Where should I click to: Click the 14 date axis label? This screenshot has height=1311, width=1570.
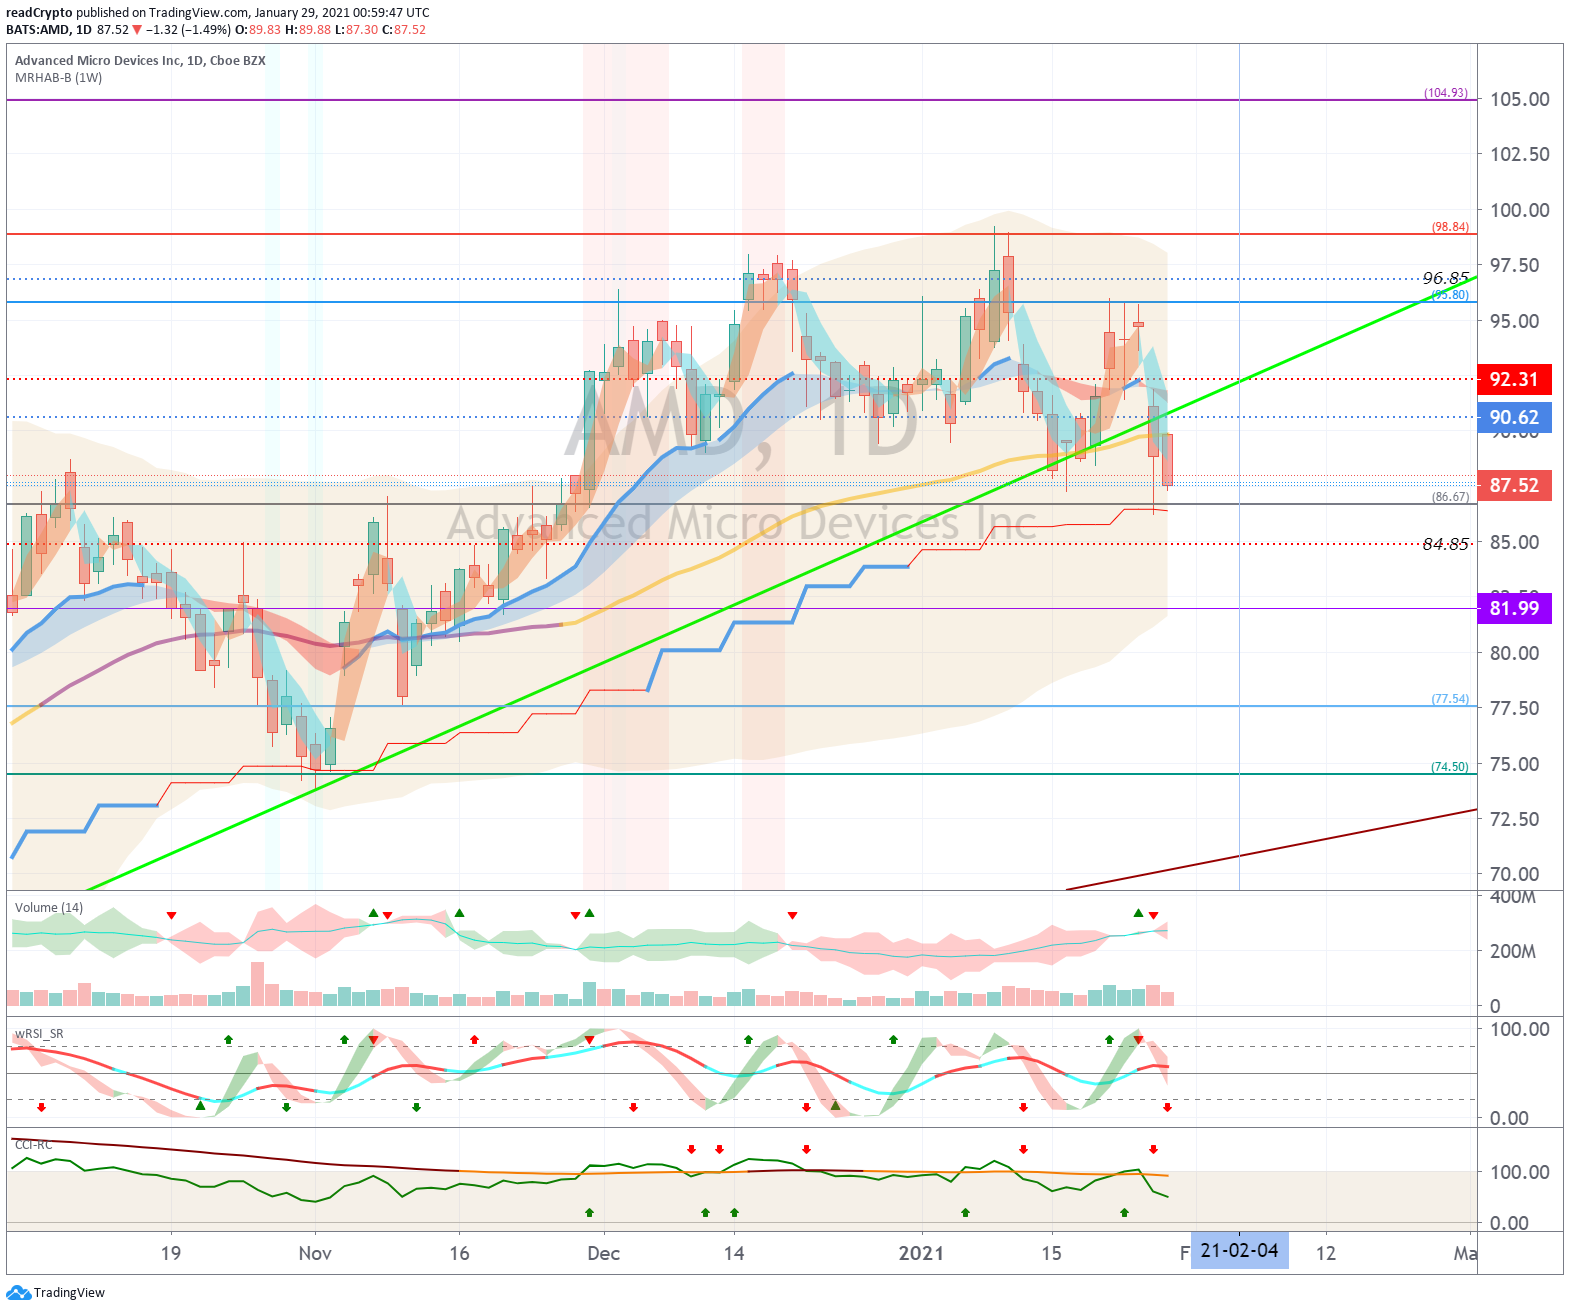734,1253
